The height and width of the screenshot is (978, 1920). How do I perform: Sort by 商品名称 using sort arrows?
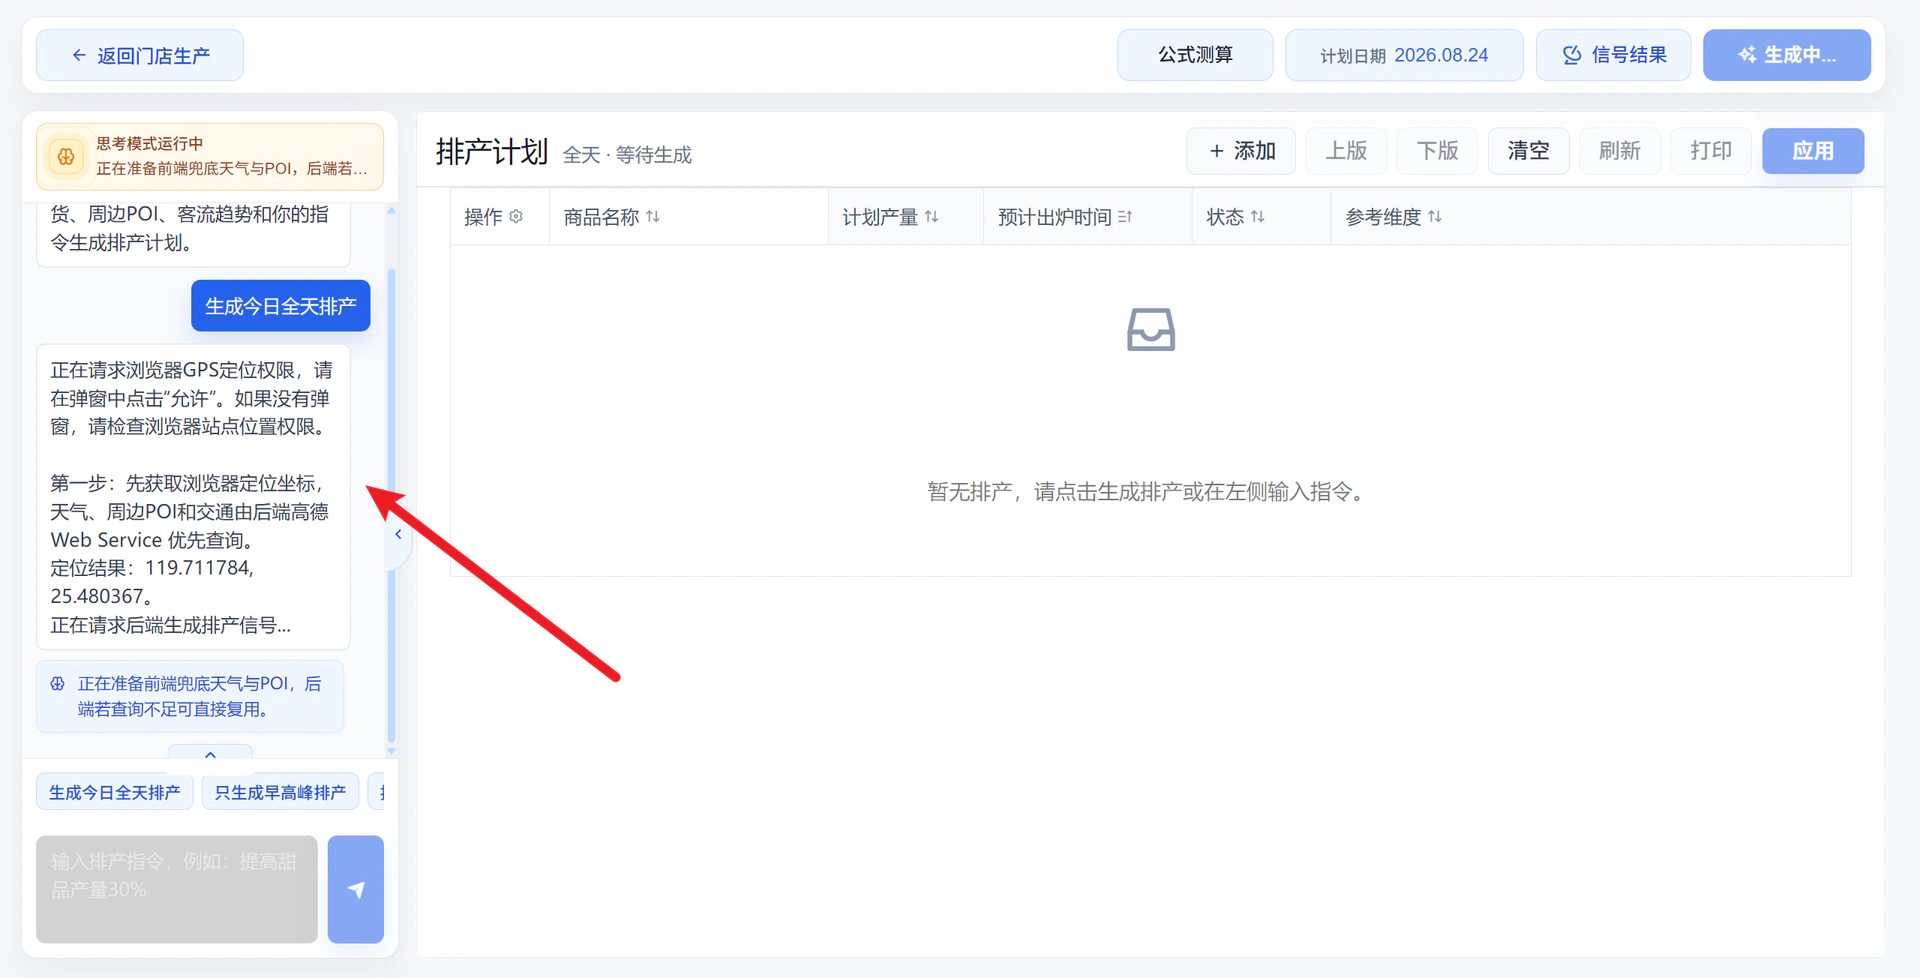pos(653,216)
